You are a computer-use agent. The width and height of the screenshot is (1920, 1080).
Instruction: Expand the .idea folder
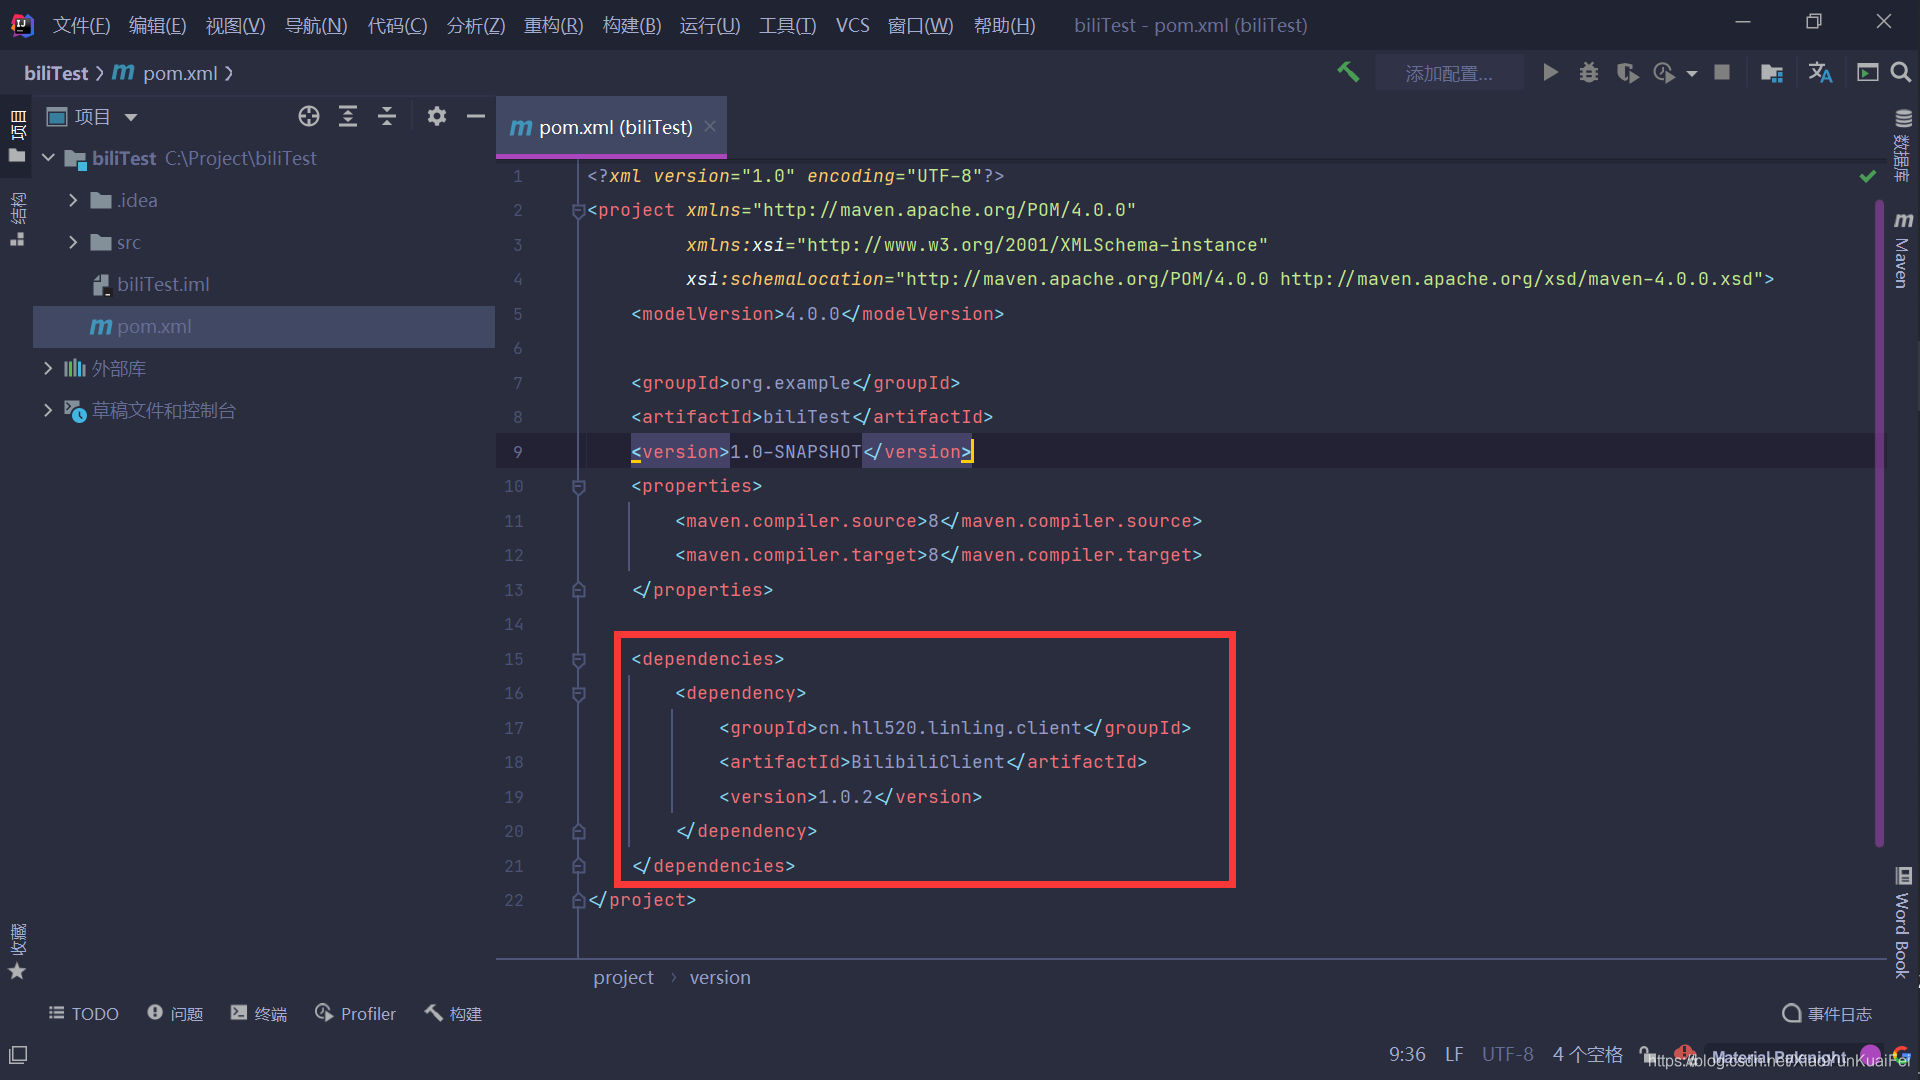pos(72,200)
